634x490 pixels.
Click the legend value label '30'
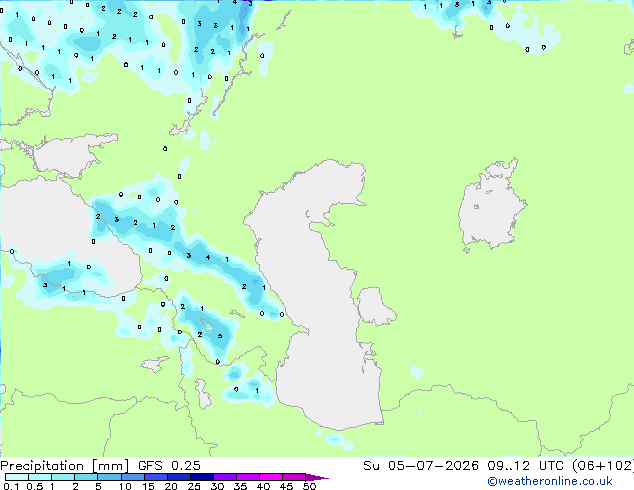(x=218, y=486)
